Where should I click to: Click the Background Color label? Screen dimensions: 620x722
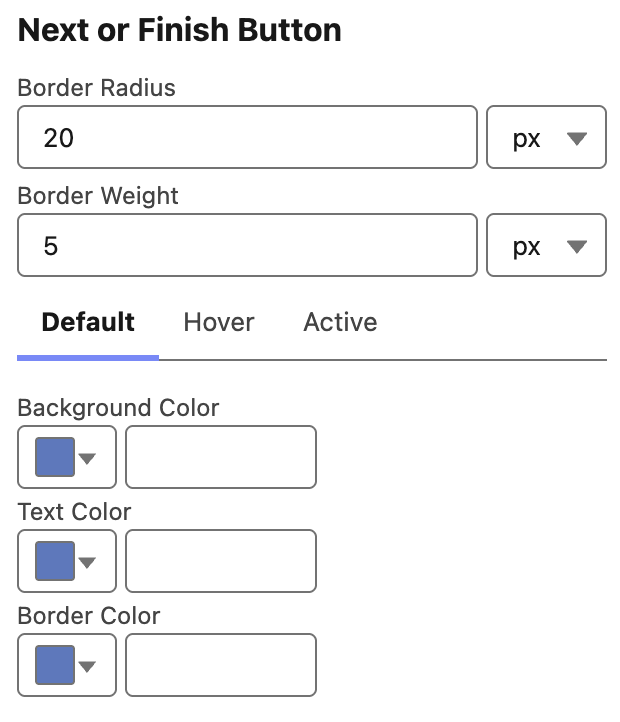click(118, 408)
